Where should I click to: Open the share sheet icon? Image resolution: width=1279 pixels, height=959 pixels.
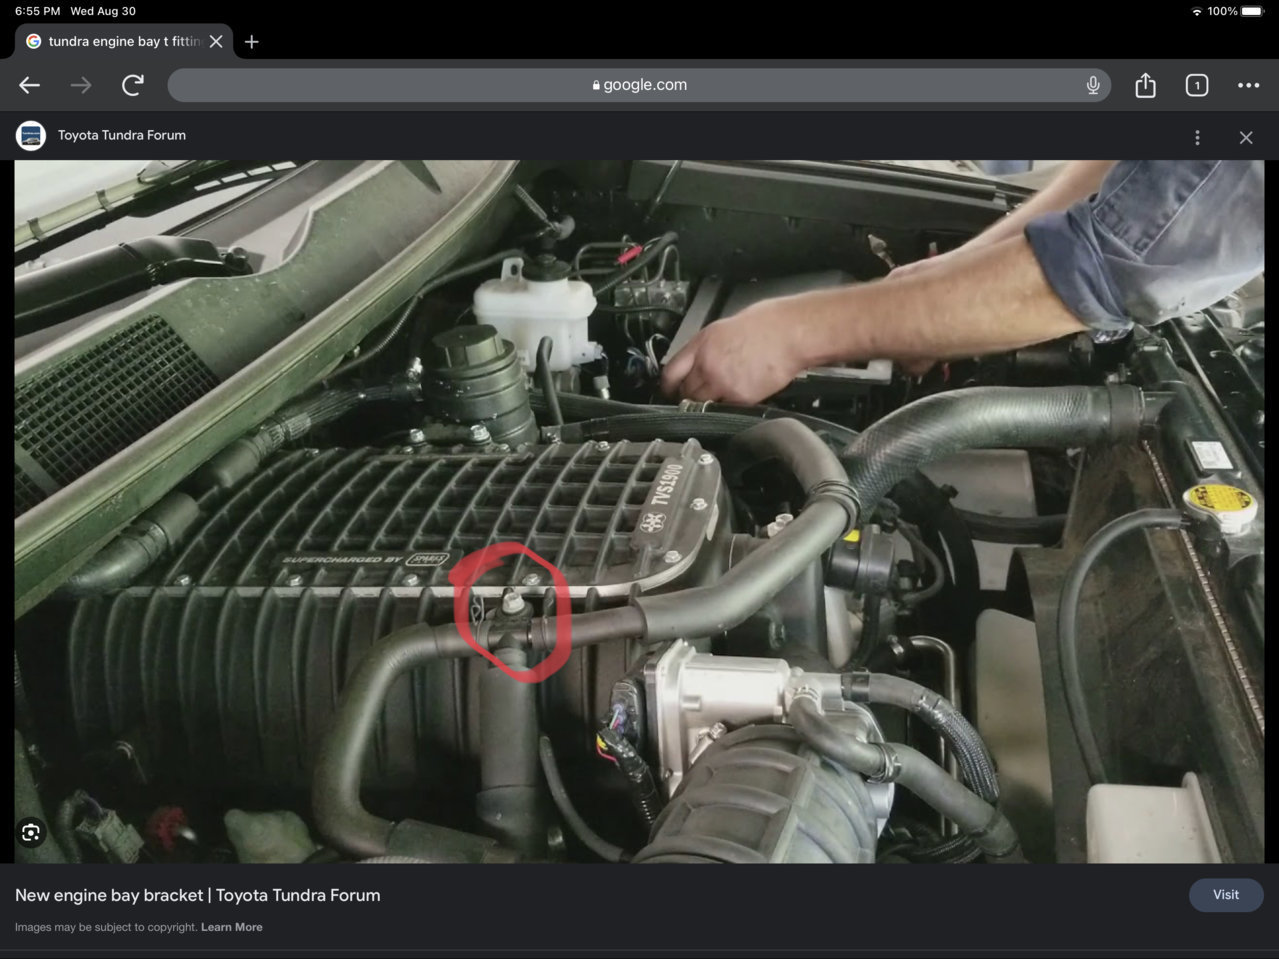click(x=1145, y=85)
